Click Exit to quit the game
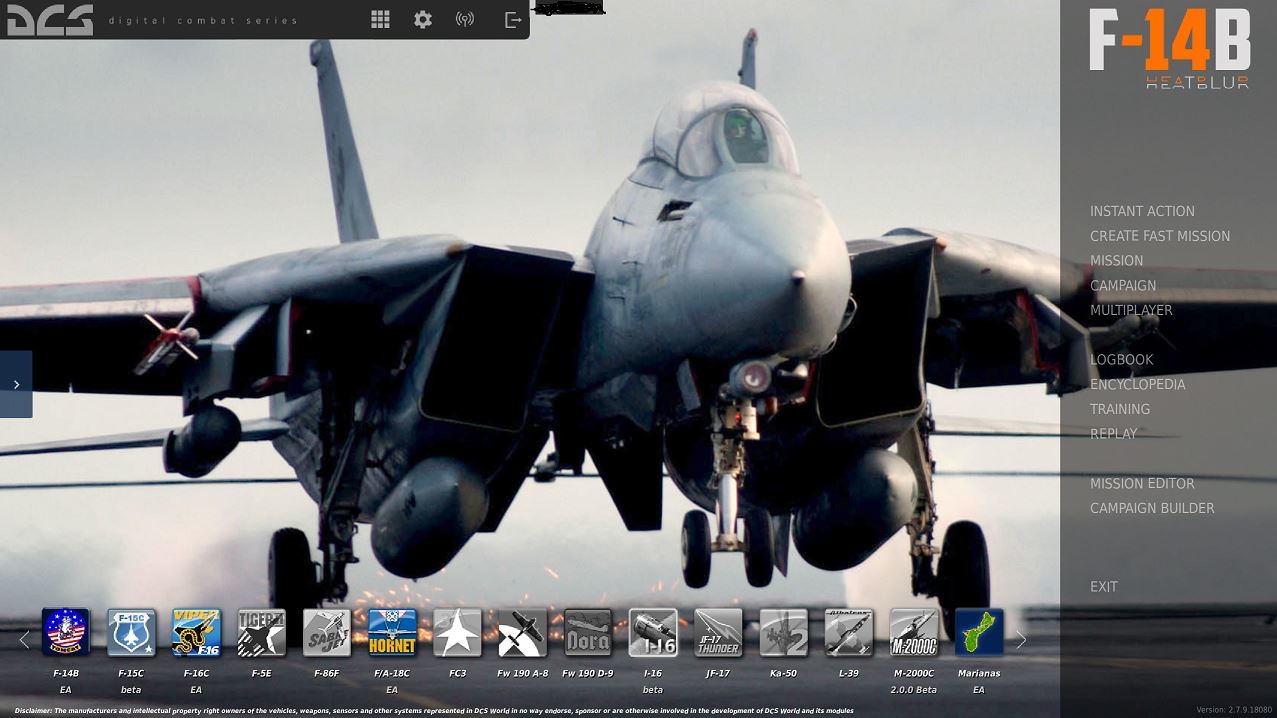The height and width of the screenshot is (718, 1277). [x=1104, y=587]
